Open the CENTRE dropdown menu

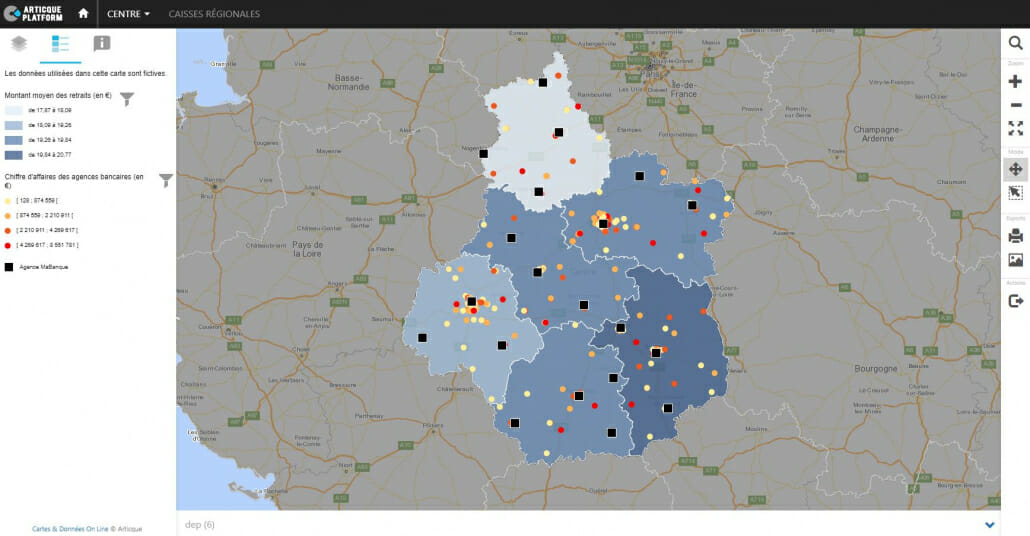pos(128,14)
